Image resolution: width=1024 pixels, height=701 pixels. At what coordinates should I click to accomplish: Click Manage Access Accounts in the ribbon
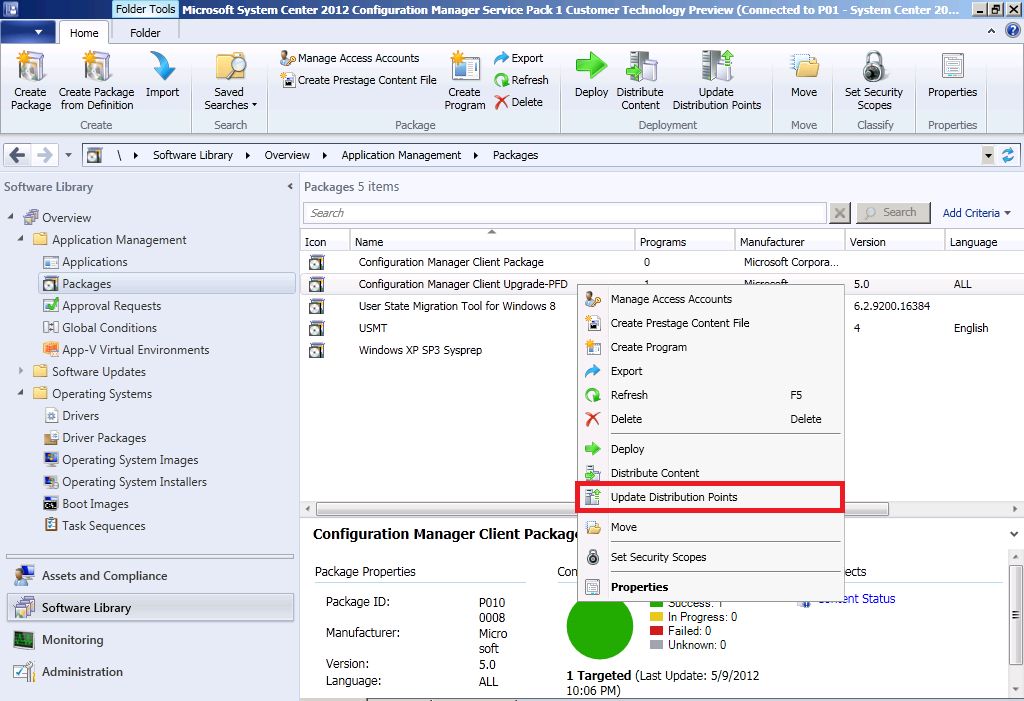[x=350, y=58]
